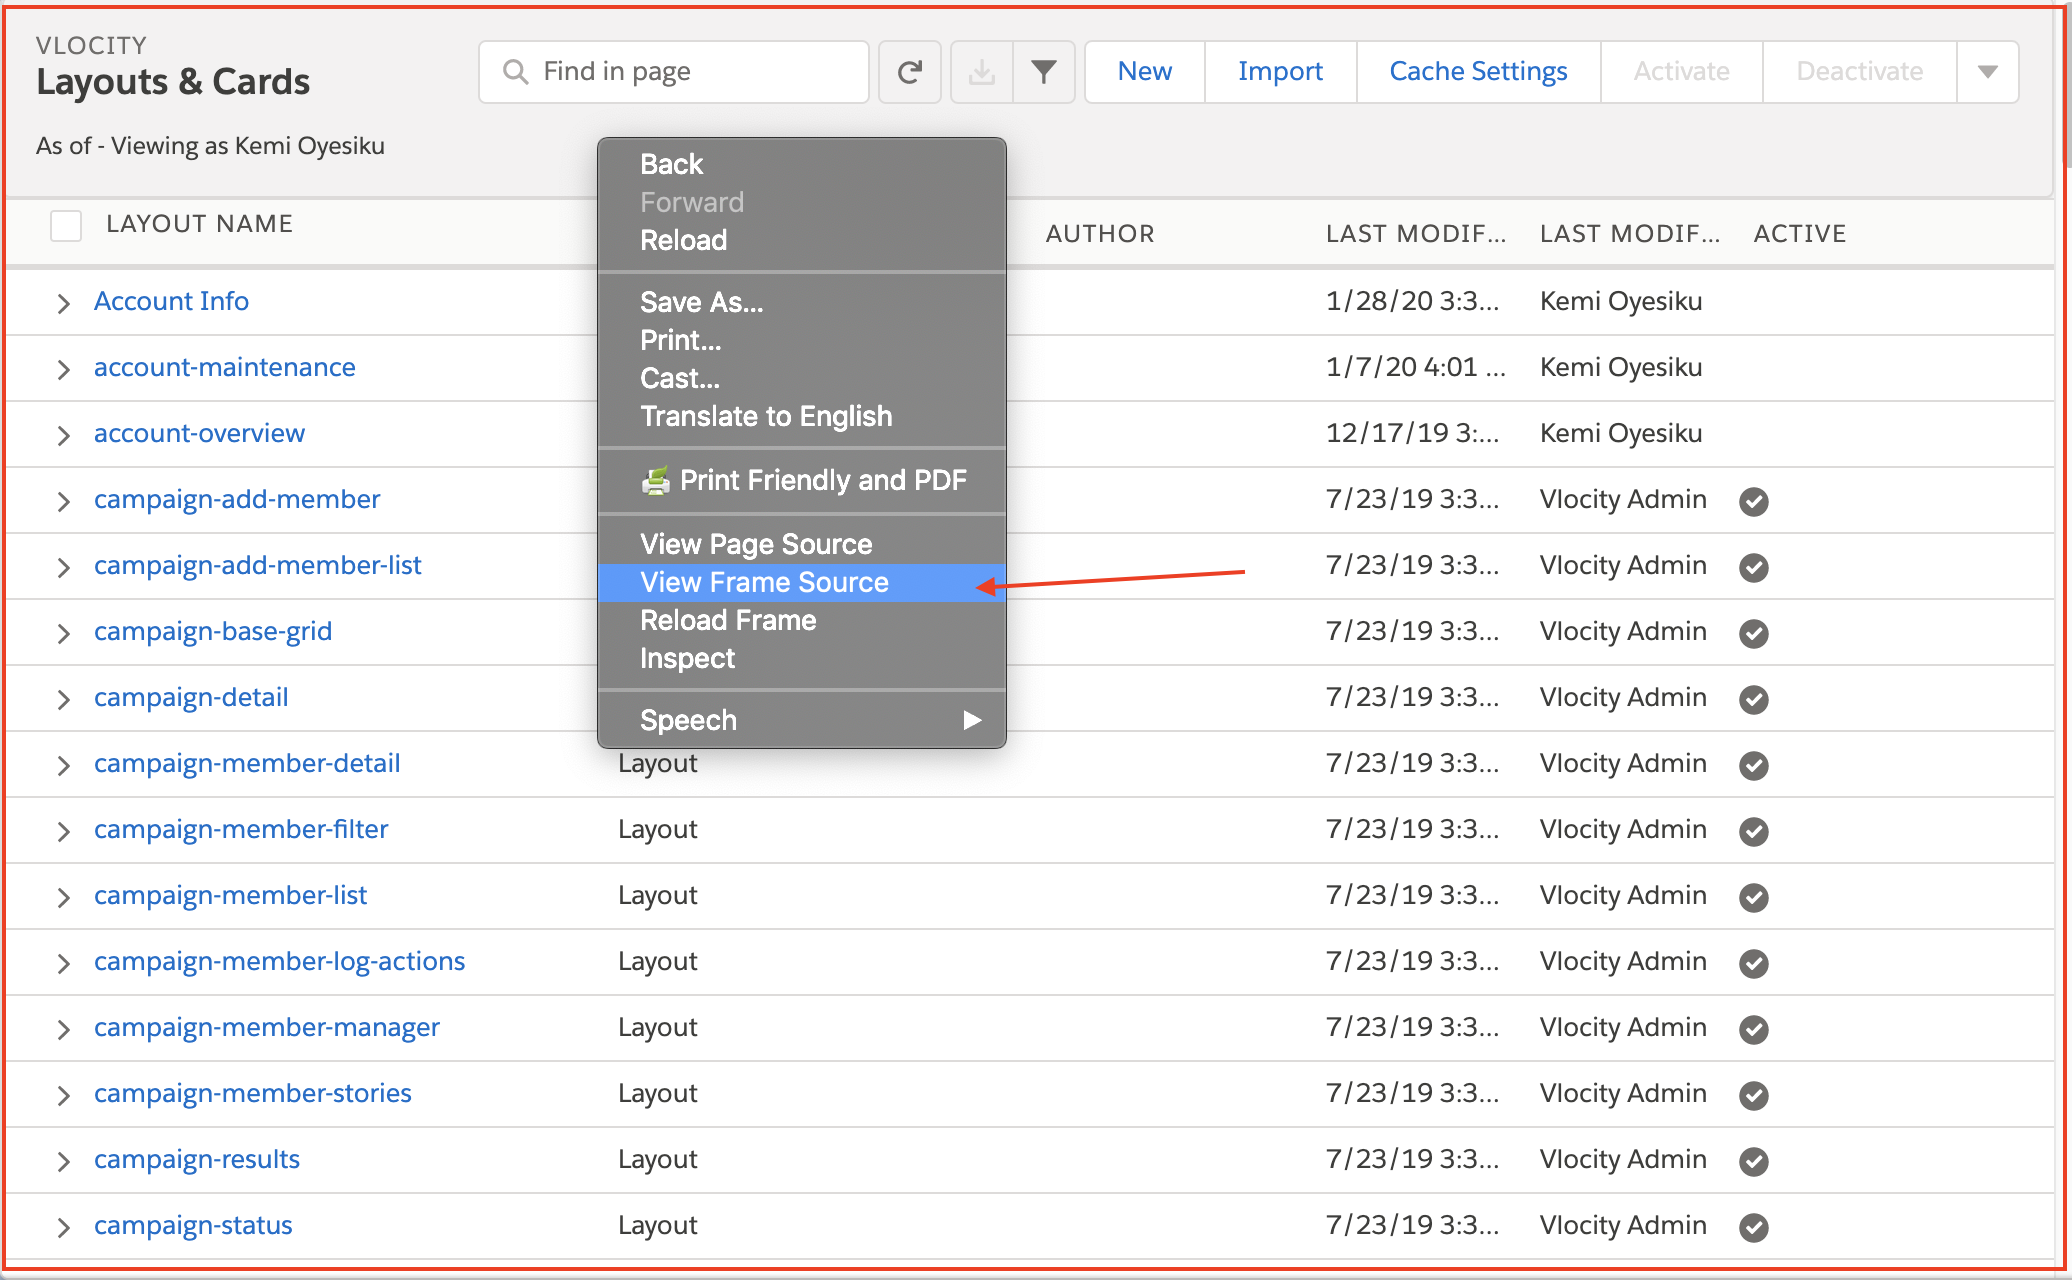Expand the campaign-member-detail row
Image resolution: width=2072 pixels, height=1280 pixels.
click(63, 765)
